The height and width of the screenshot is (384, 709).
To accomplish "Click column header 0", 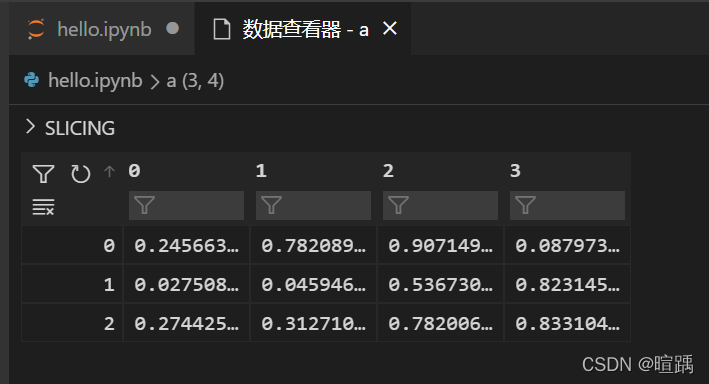I will [134, 171].
